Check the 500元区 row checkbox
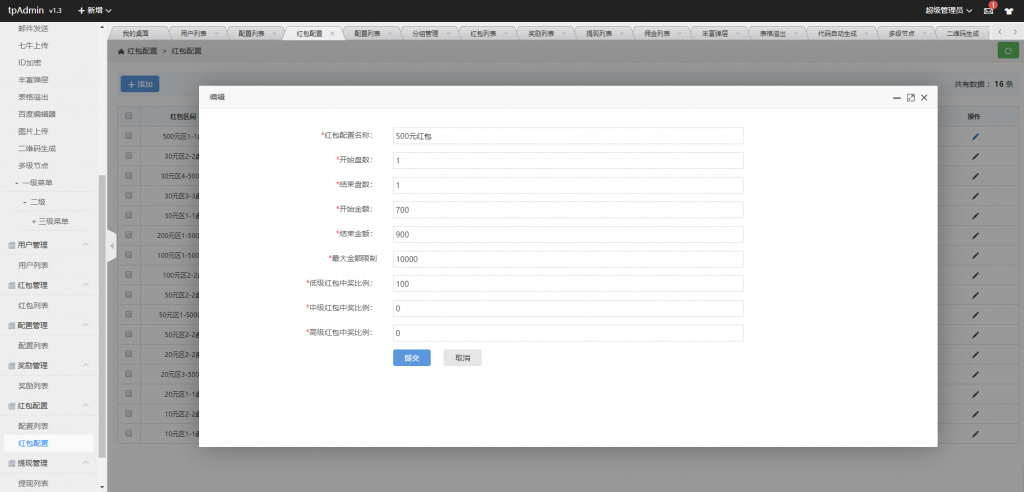This screenshot has width=1024, height=492. [128, 136]
